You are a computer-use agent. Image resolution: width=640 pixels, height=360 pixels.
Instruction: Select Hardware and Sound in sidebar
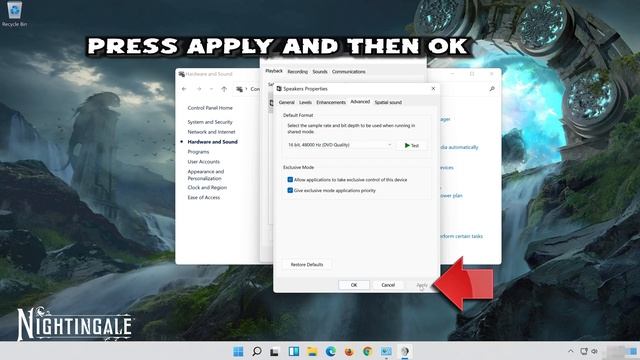[213, 142]
